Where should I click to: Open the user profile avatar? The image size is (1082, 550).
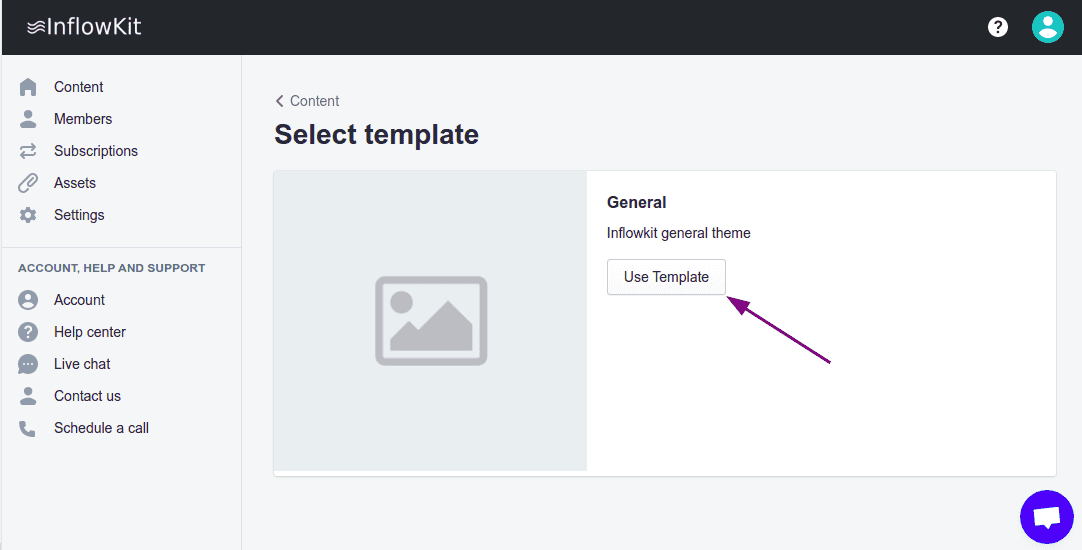point(1047,27)
